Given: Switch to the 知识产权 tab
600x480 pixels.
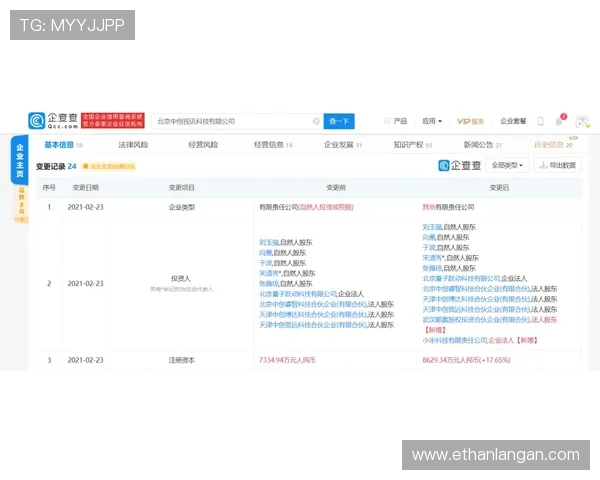Looking at the screenshot, I should click(413, 145).
